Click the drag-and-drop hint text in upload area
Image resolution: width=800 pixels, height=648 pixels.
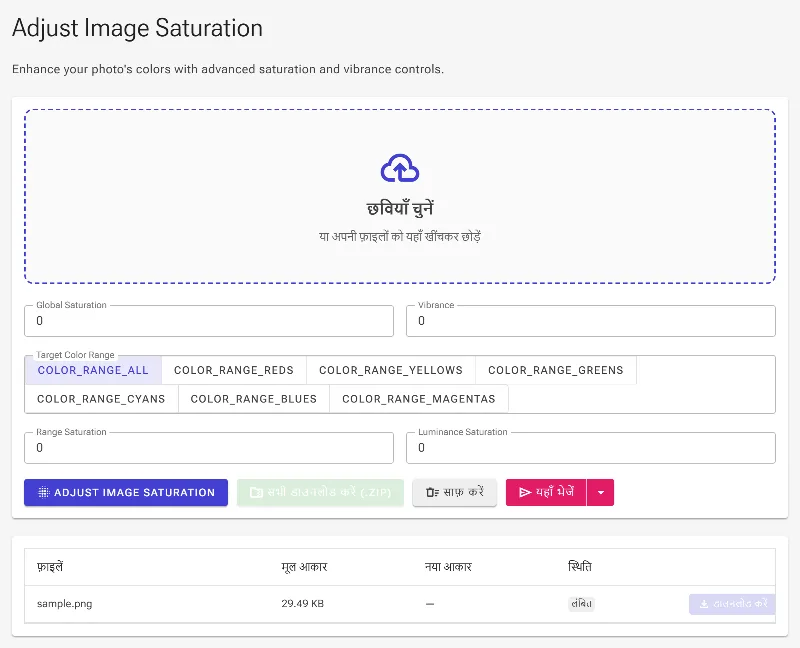click(x=400, y=237)
